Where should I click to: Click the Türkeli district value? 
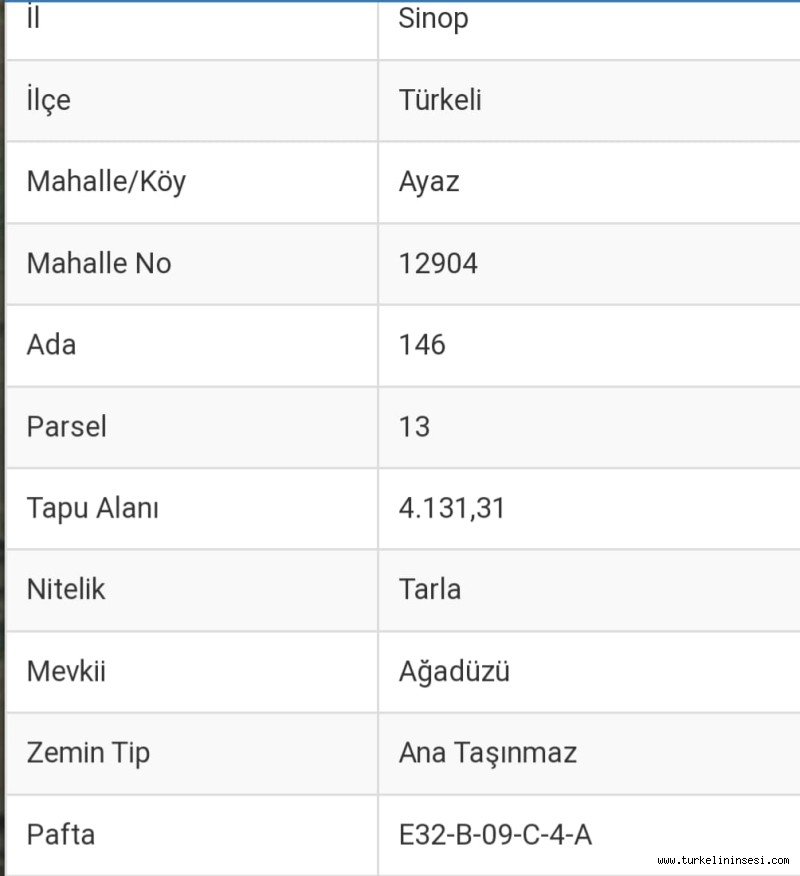pyautogui.click(x=440, y=100)
